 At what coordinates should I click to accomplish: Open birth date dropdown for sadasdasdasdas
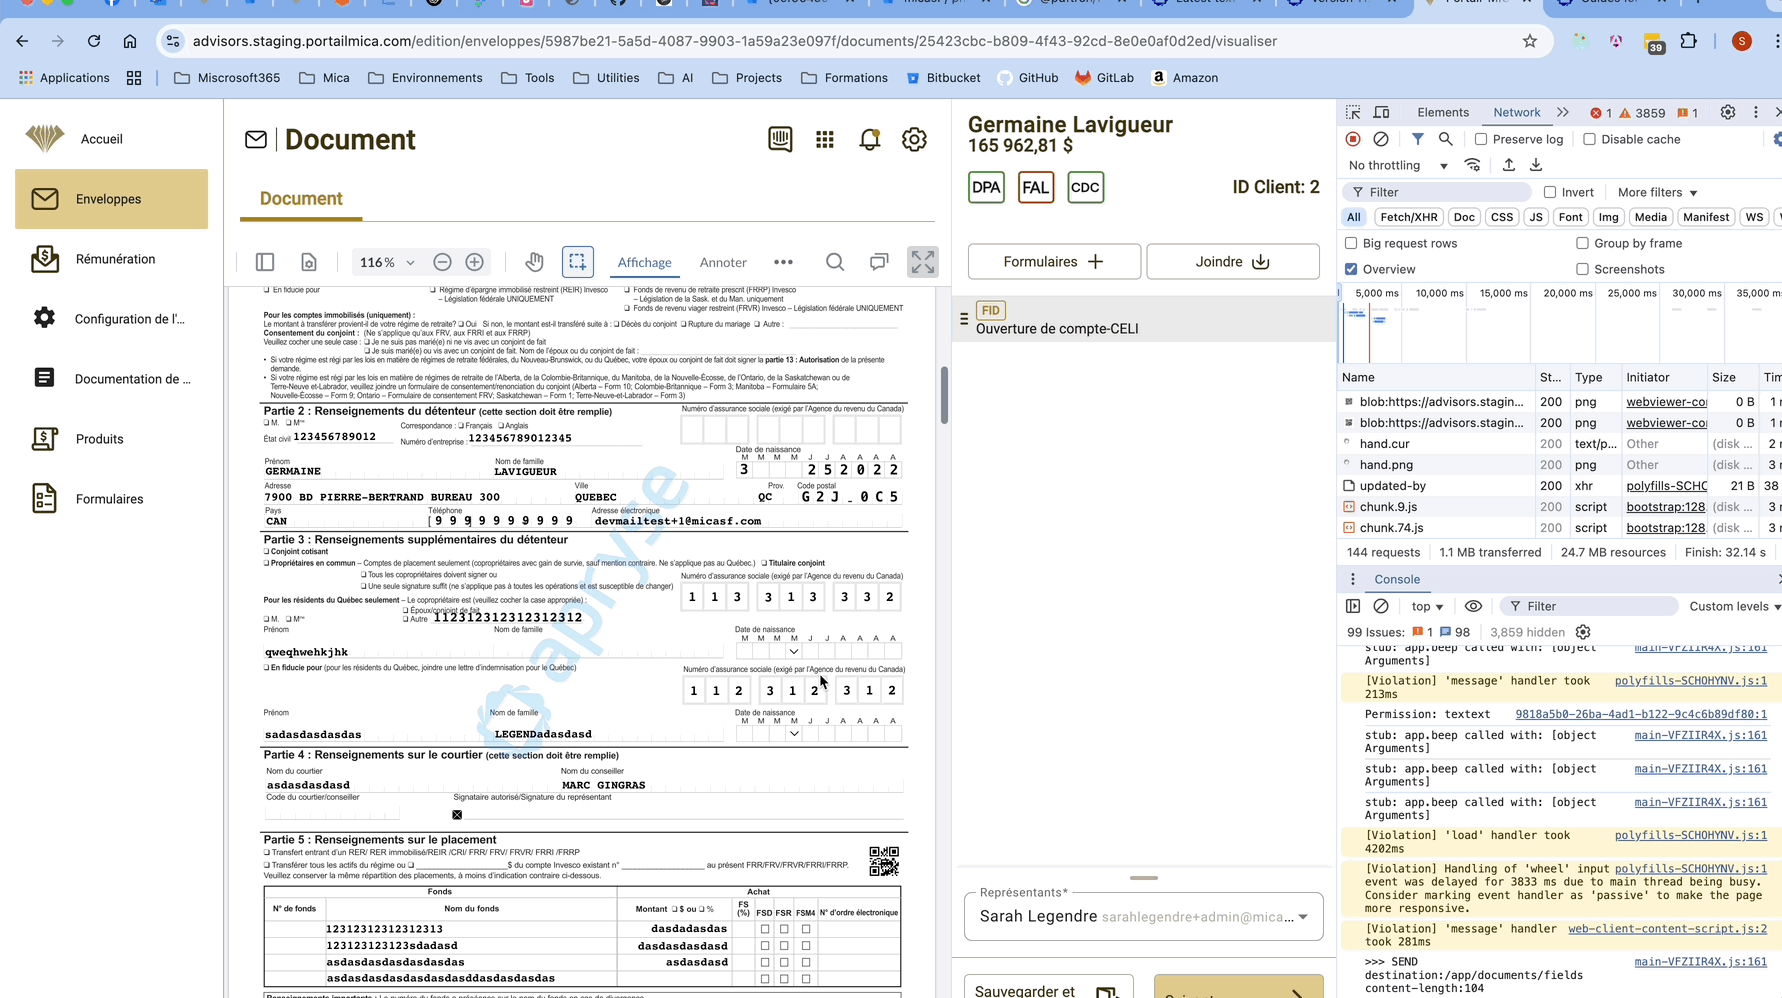(794, 734)
